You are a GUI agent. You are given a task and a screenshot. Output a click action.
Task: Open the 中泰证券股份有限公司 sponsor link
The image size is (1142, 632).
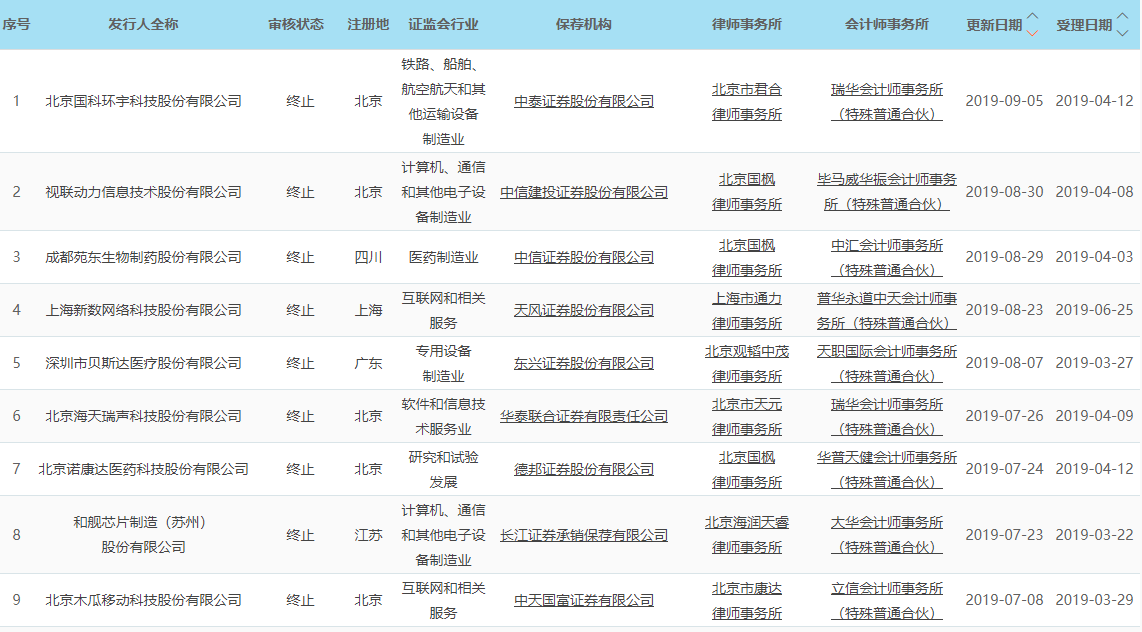coord(584,101)
